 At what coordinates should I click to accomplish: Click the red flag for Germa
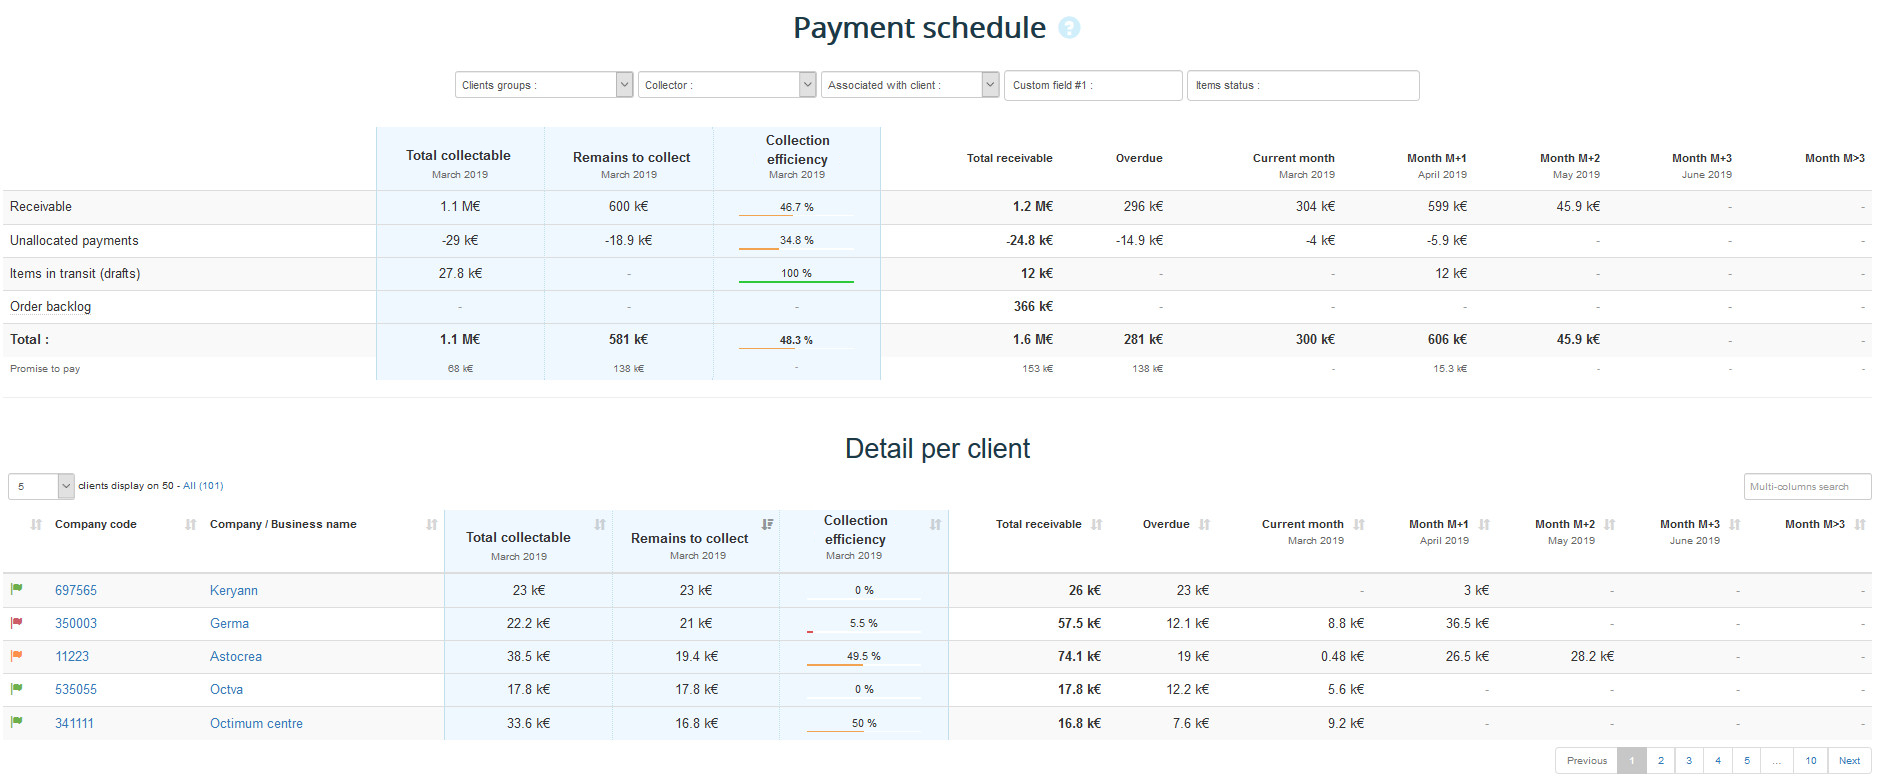click(17, 623)
